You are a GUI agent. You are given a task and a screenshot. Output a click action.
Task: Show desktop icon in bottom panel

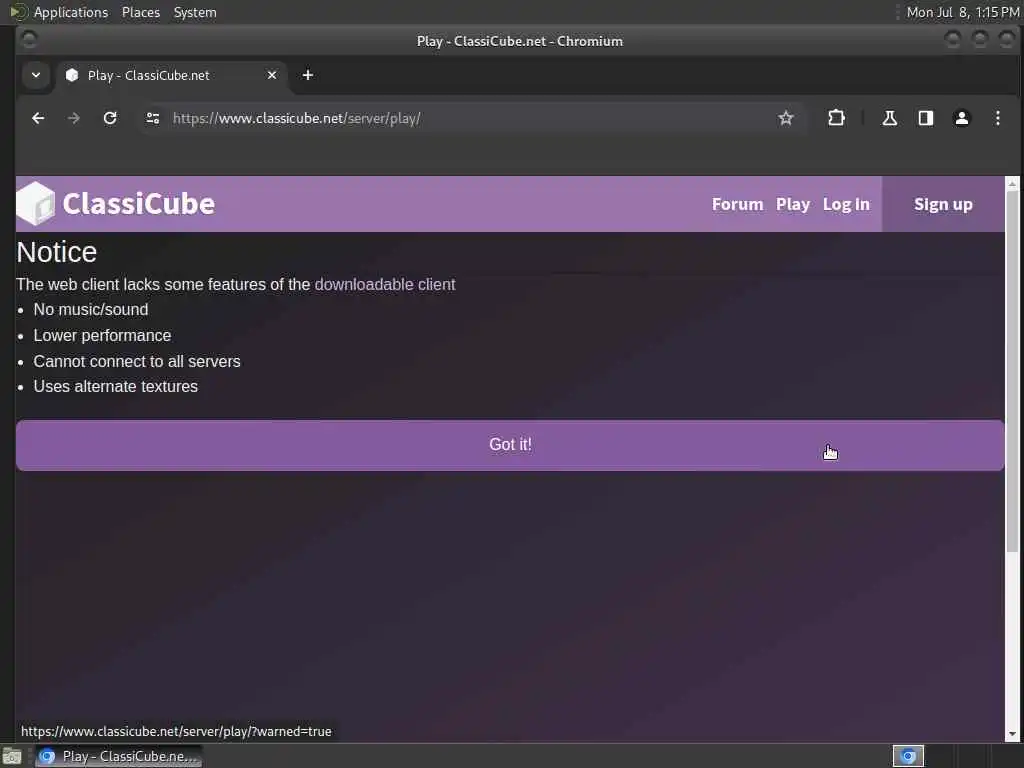pyautogui.click(x=12, y=756)
